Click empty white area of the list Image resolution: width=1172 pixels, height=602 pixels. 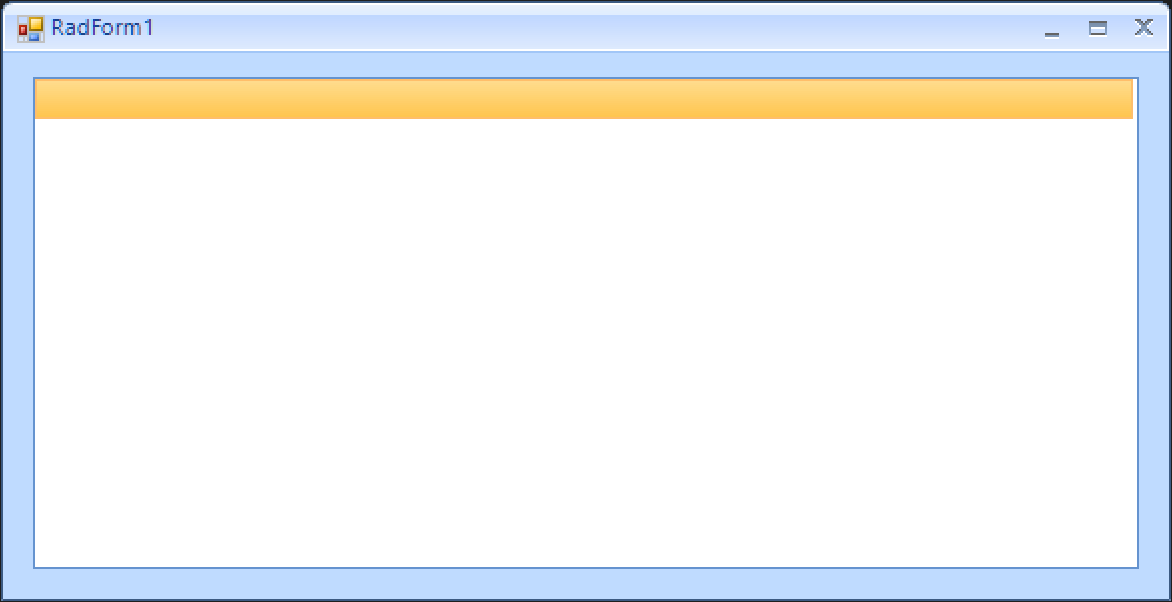(x=586, y=343)
